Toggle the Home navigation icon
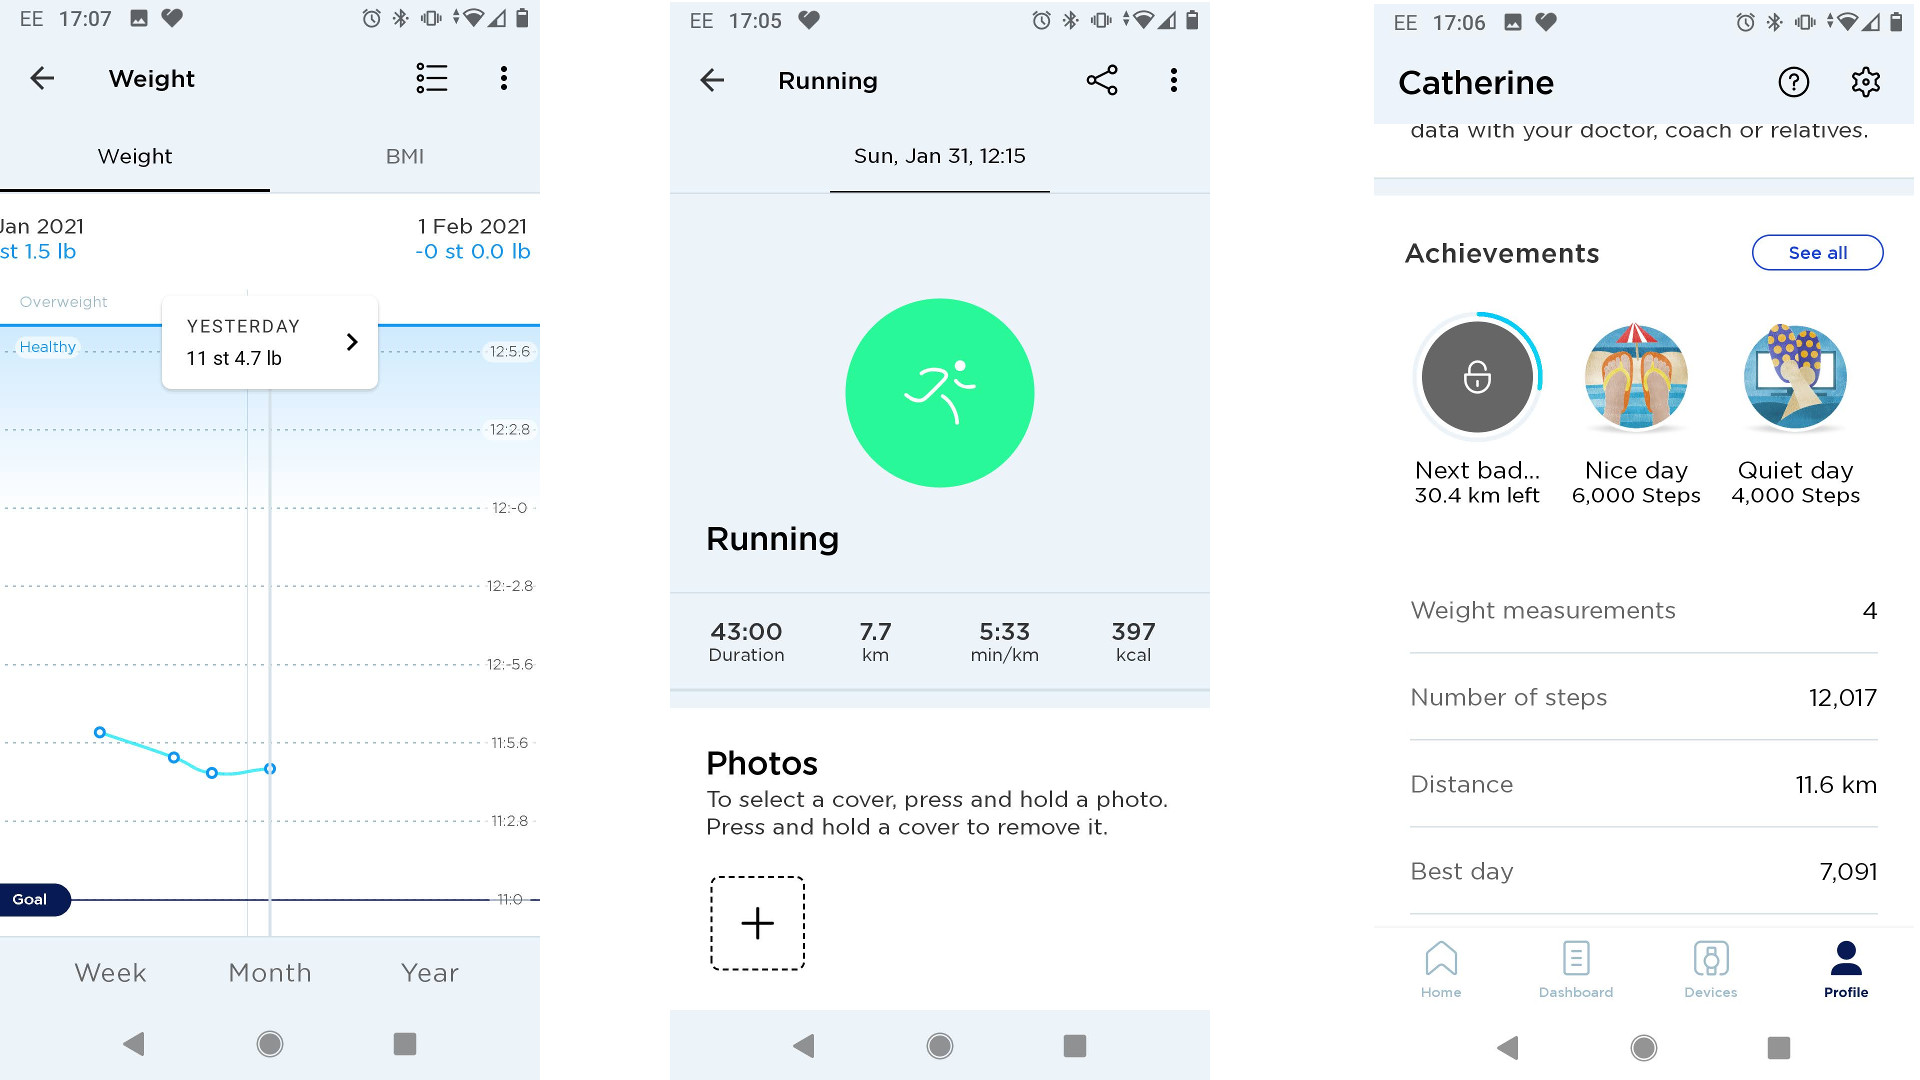Viewport: 1920px width, 1080px height. pyautogui.click(x=1440, y=967)
